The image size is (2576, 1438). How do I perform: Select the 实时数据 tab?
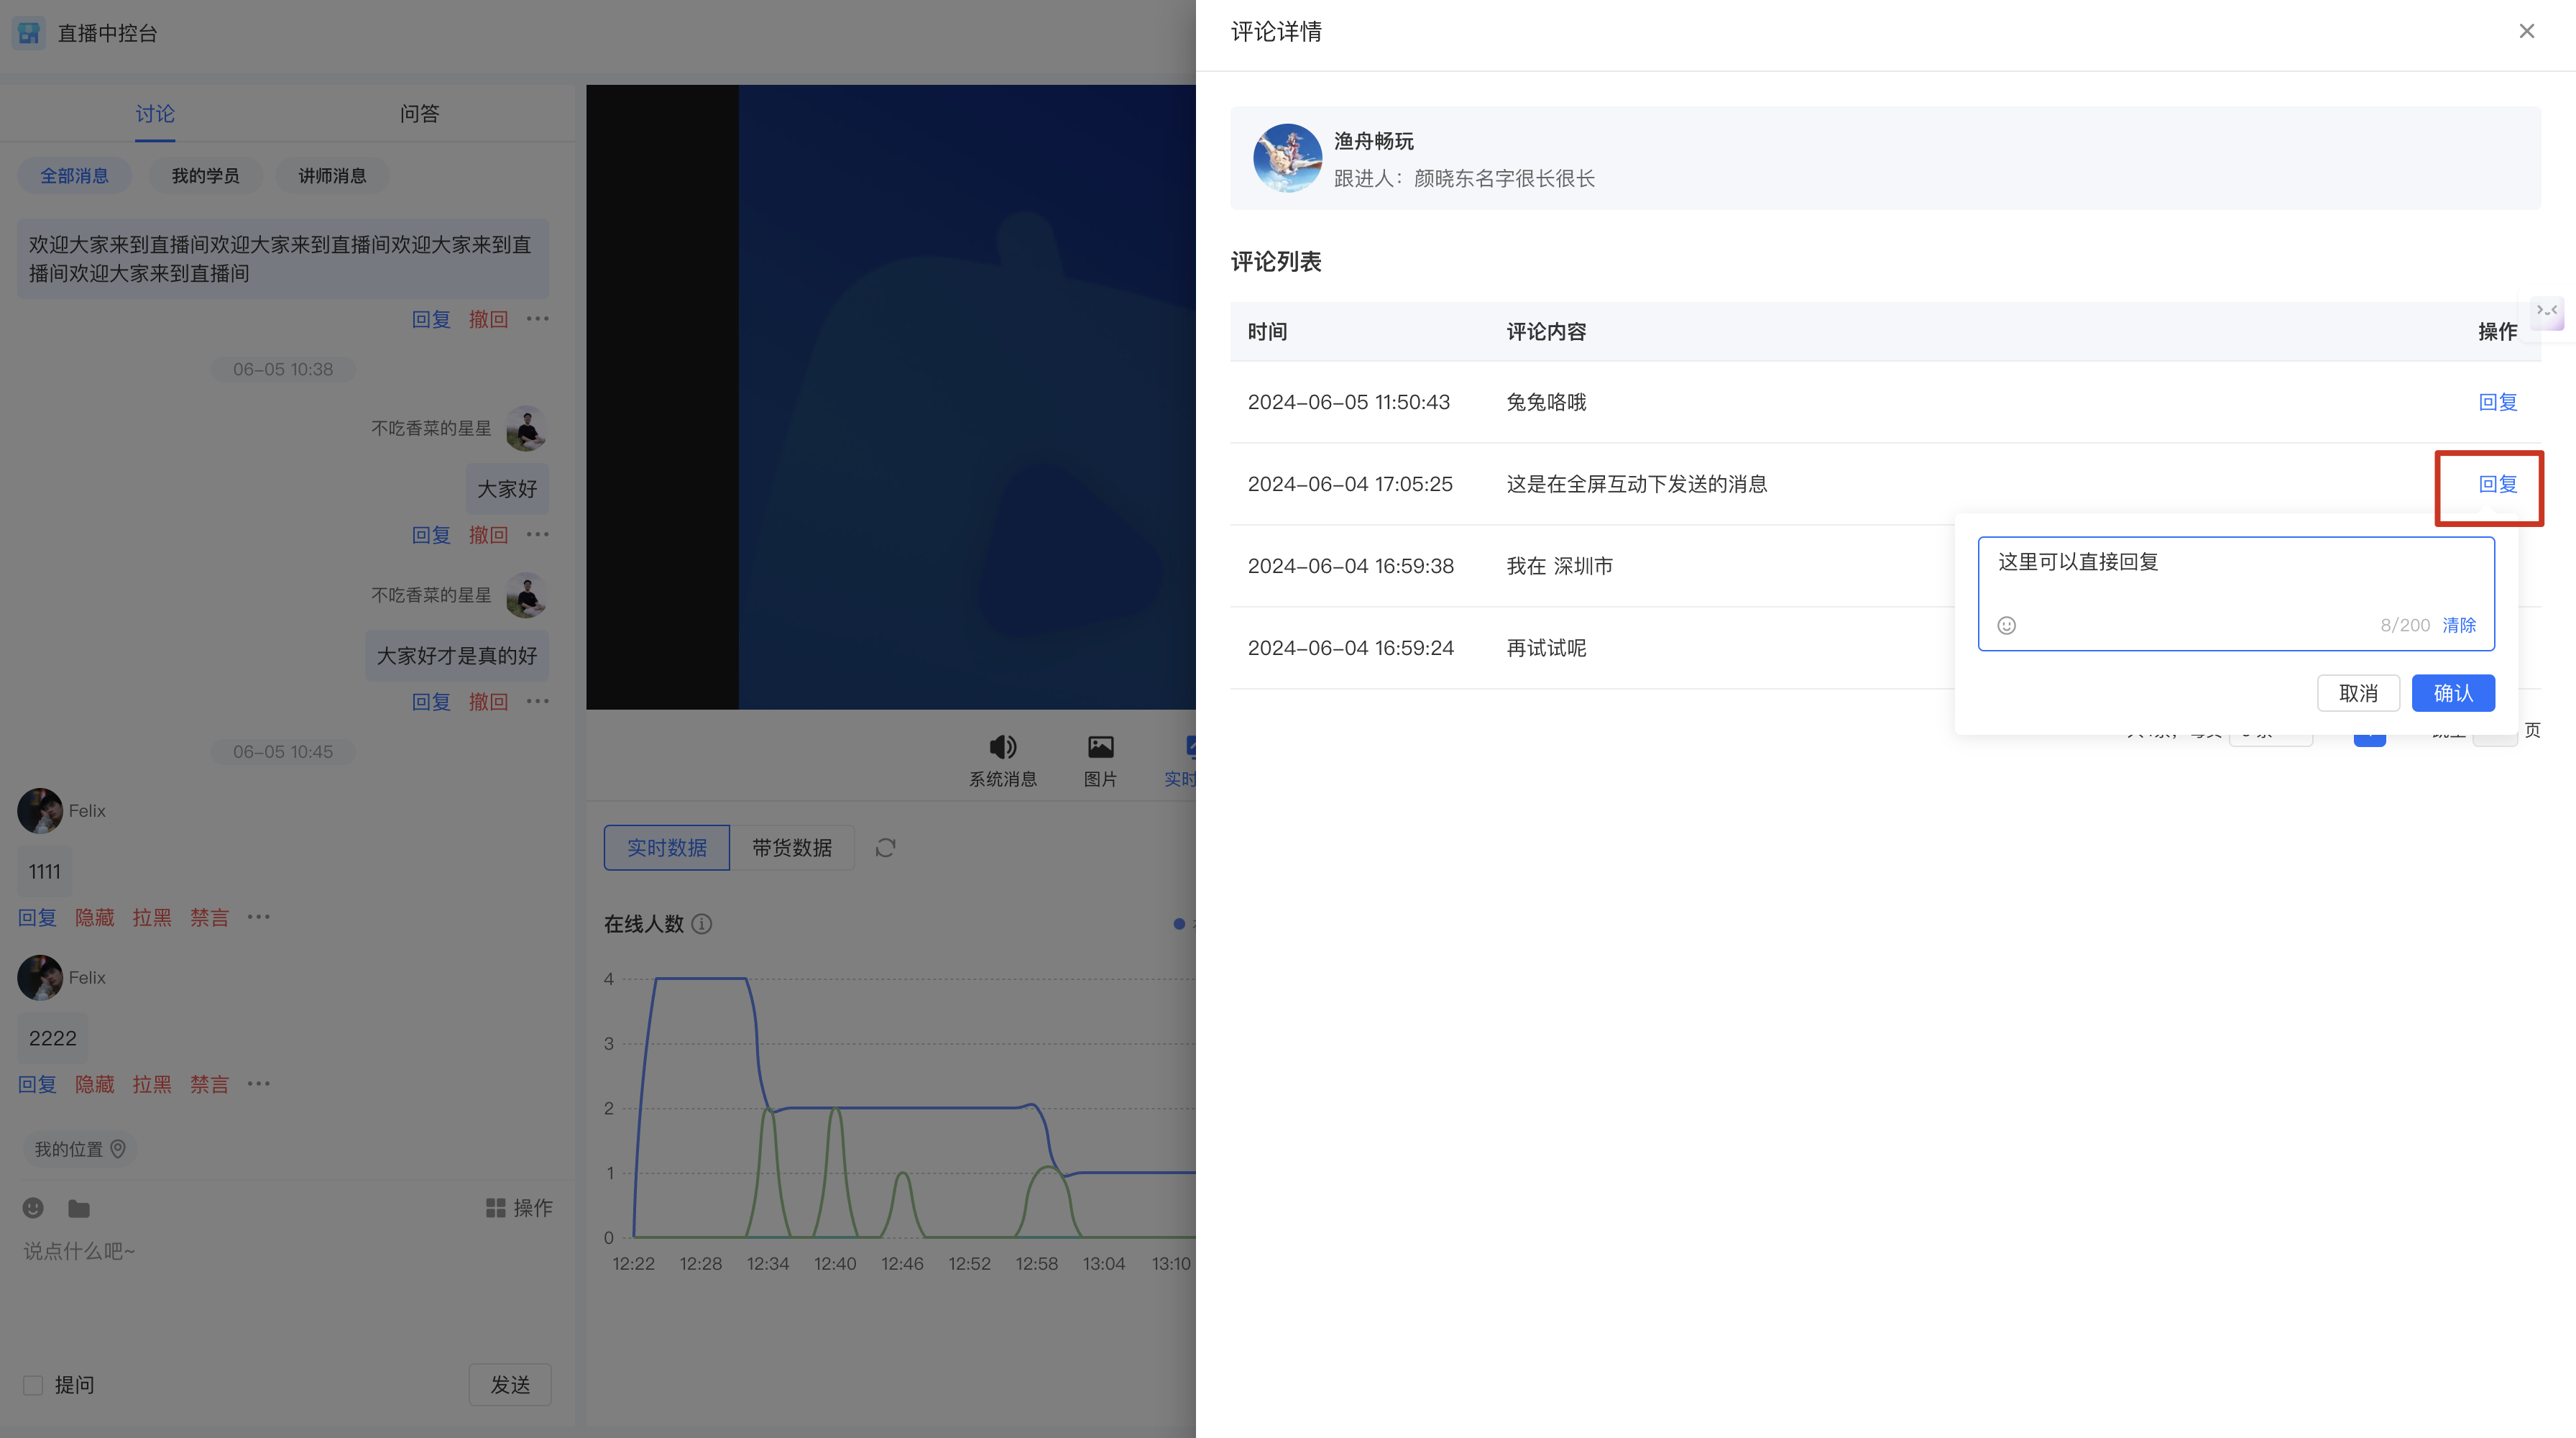pyautogui.click(x=667, y=848)
